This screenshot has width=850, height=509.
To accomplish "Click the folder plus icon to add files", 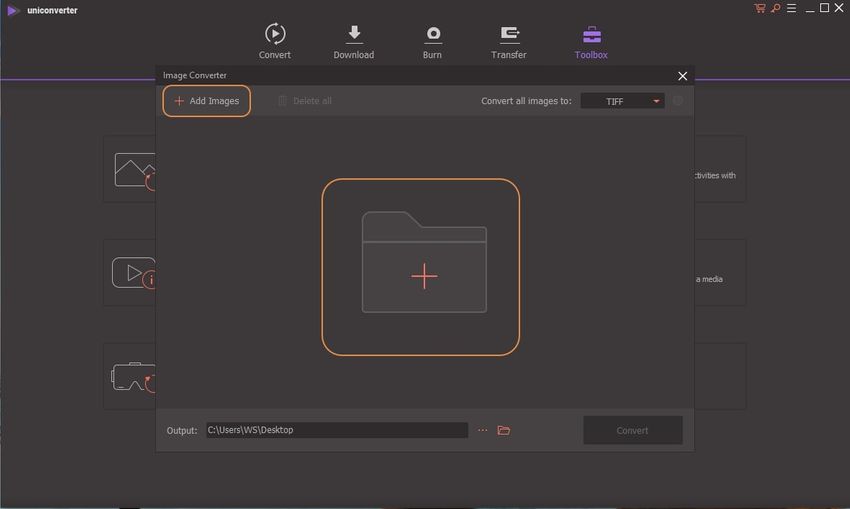I will [423, 265].
